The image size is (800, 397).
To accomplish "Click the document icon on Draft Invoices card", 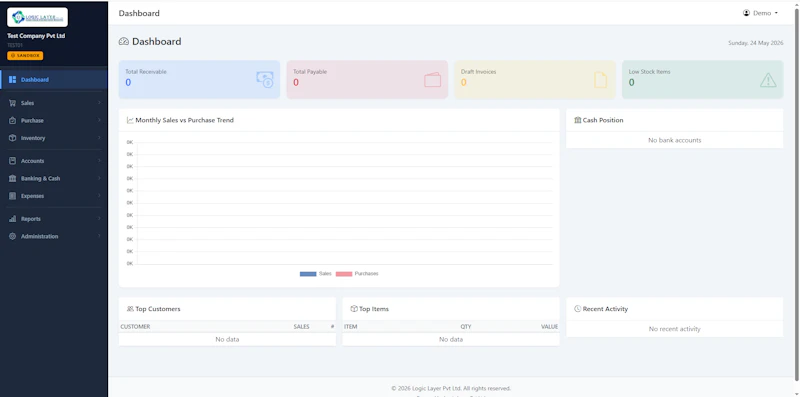I will click(601, 80).
